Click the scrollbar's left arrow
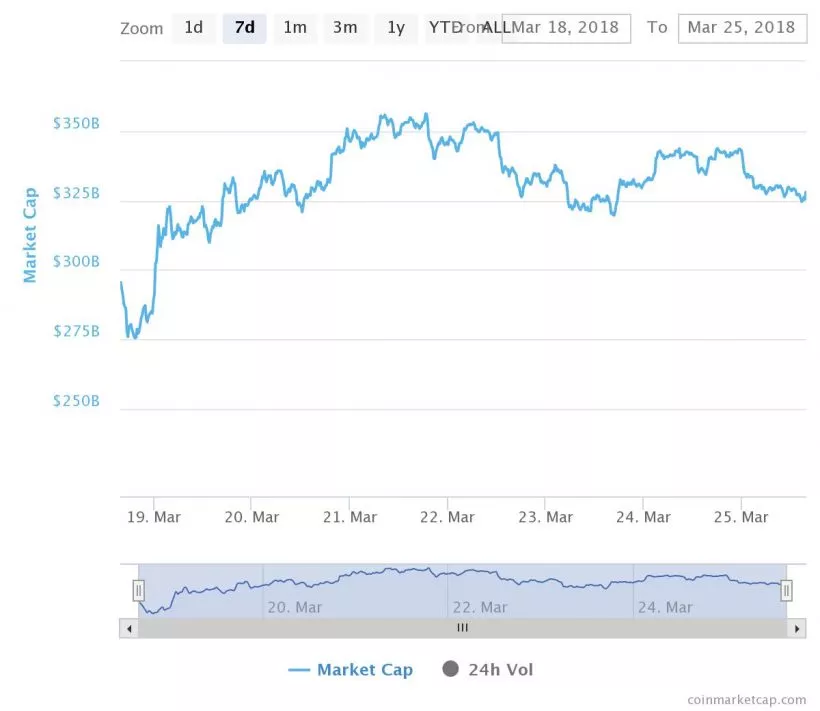This screenshot has height=711, width=820. coord(128,629)
